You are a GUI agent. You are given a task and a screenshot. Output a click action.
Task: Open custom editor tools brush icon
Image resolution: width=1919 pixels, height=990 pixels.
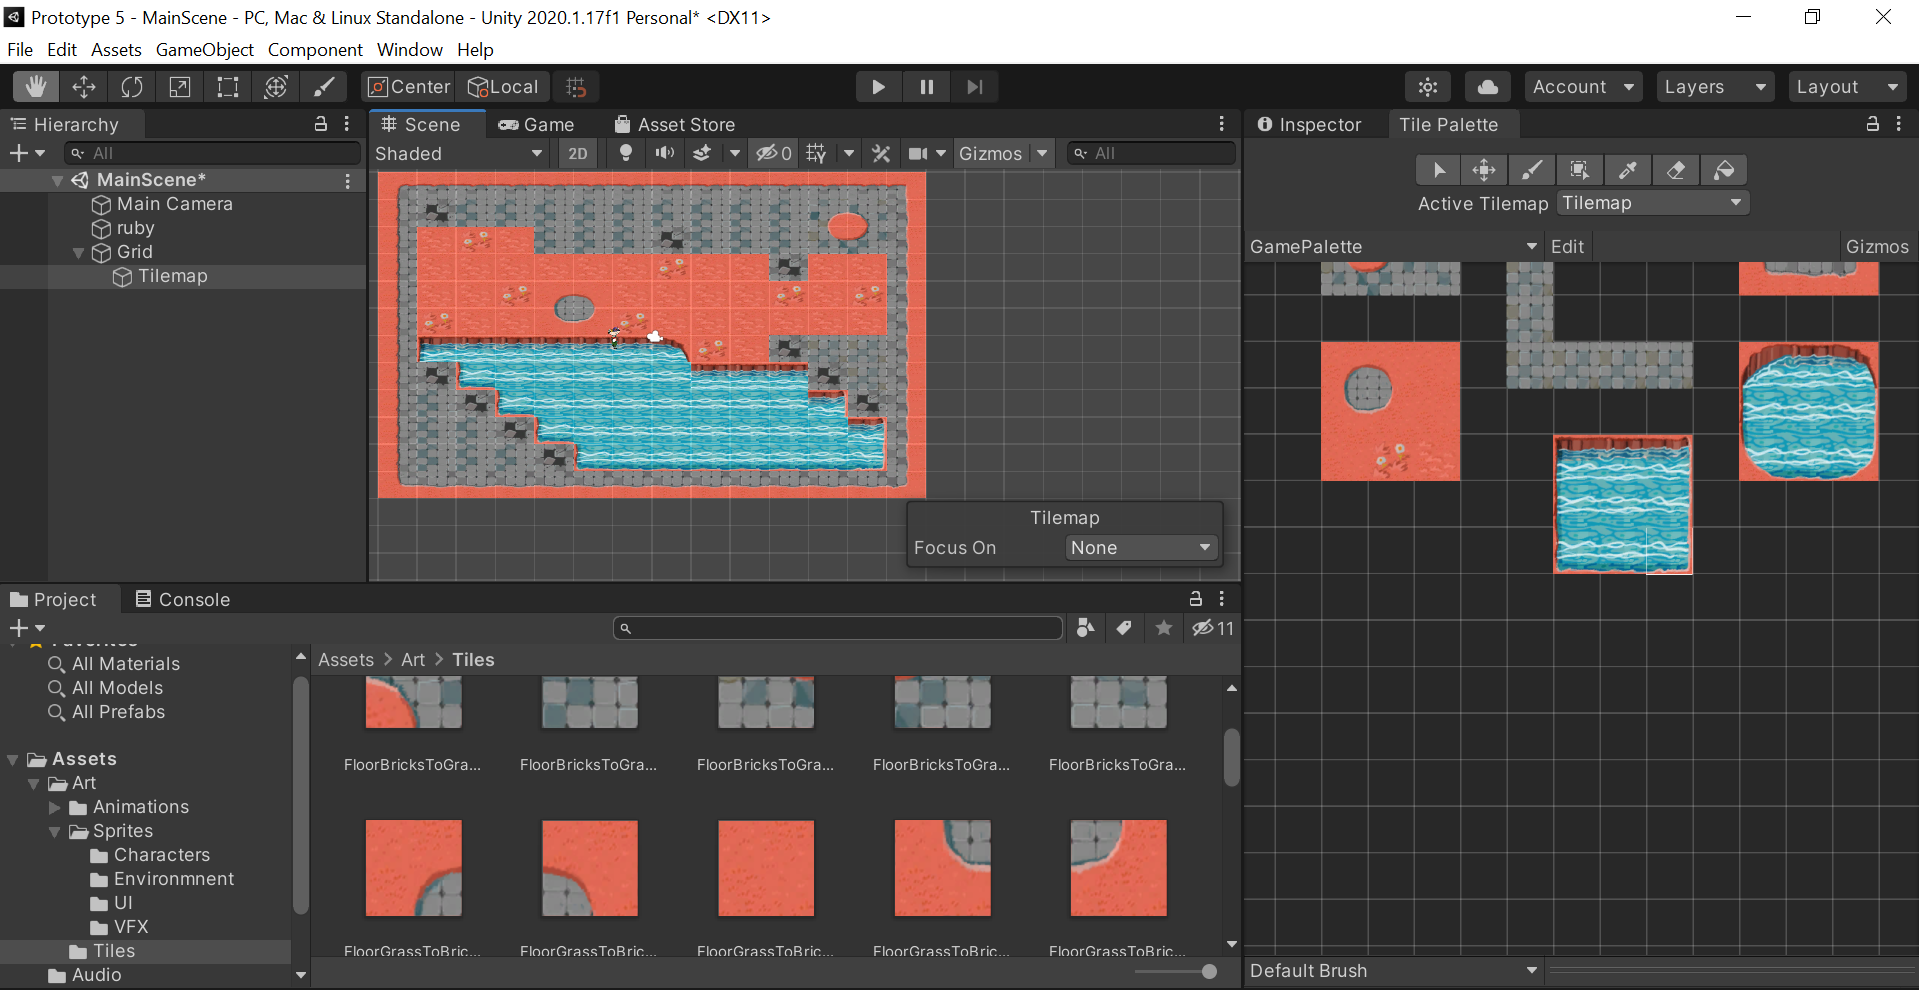pos(324,87)
